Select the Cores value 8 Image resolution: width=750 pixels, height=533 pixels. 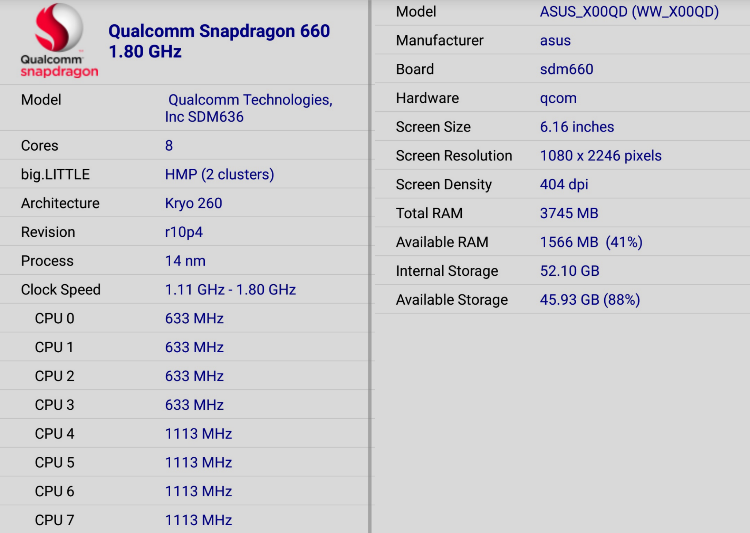pos(169,145)
